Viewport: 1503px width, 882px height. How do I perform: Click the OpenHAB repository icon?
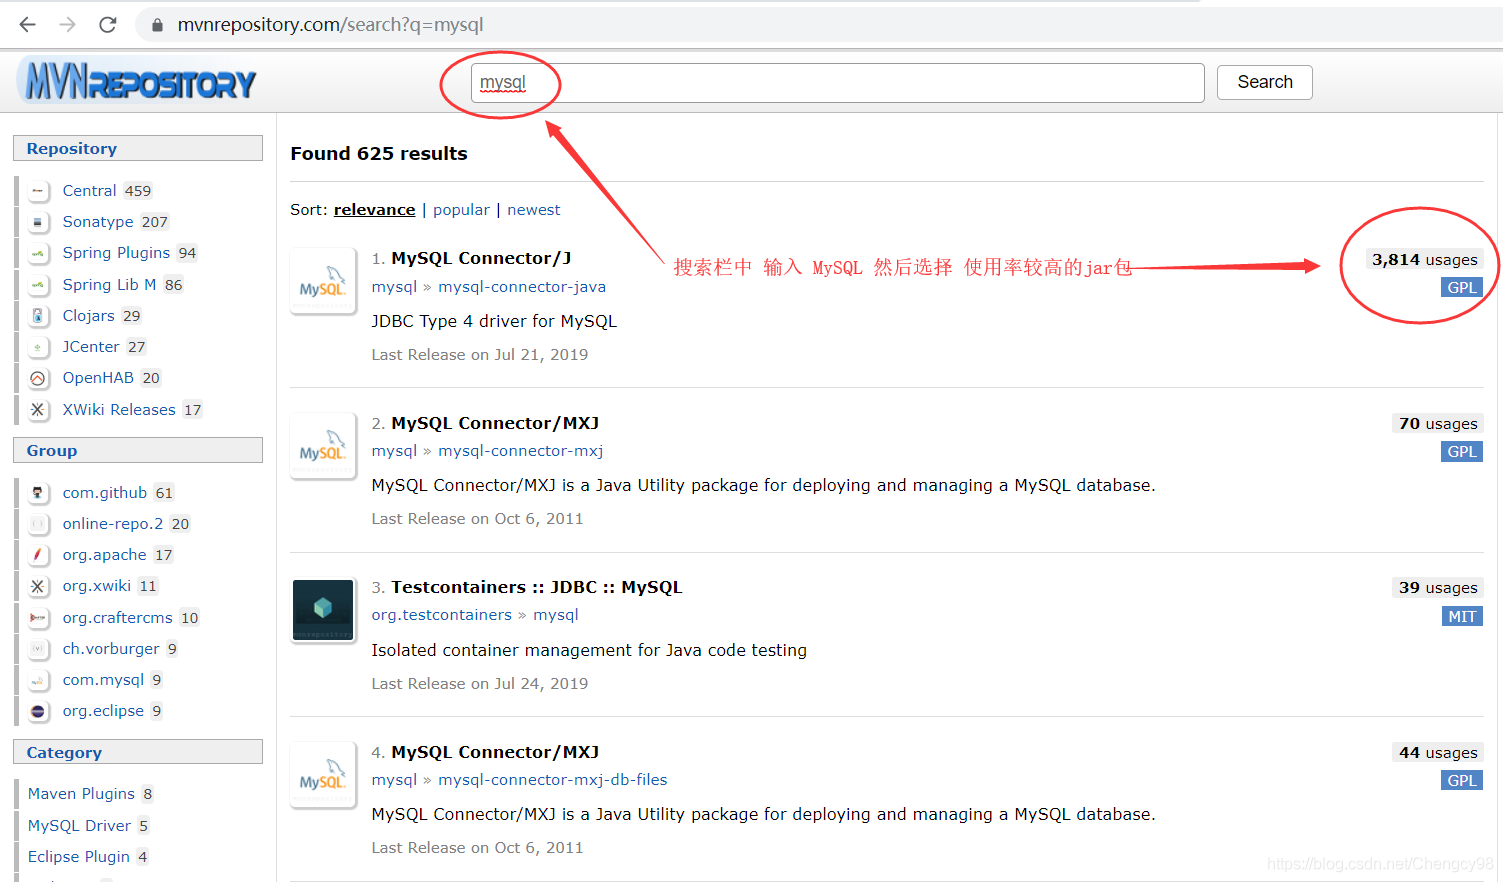click(38, 378)
